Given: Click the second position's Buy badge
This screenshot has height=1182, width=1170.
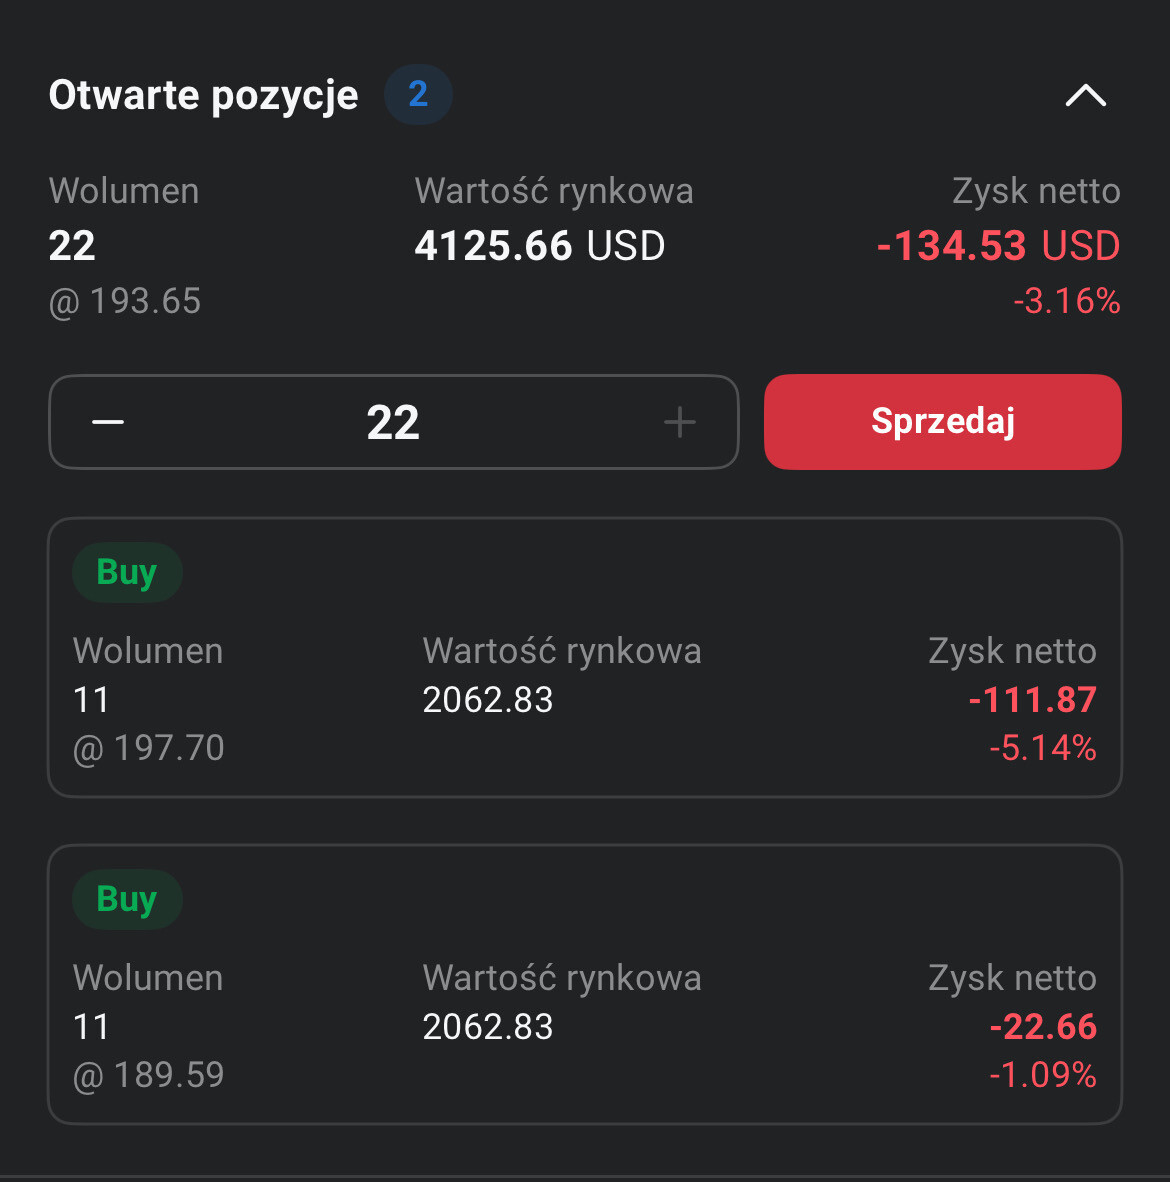Looking at the screenshot, I should click(x=127, y=900).
